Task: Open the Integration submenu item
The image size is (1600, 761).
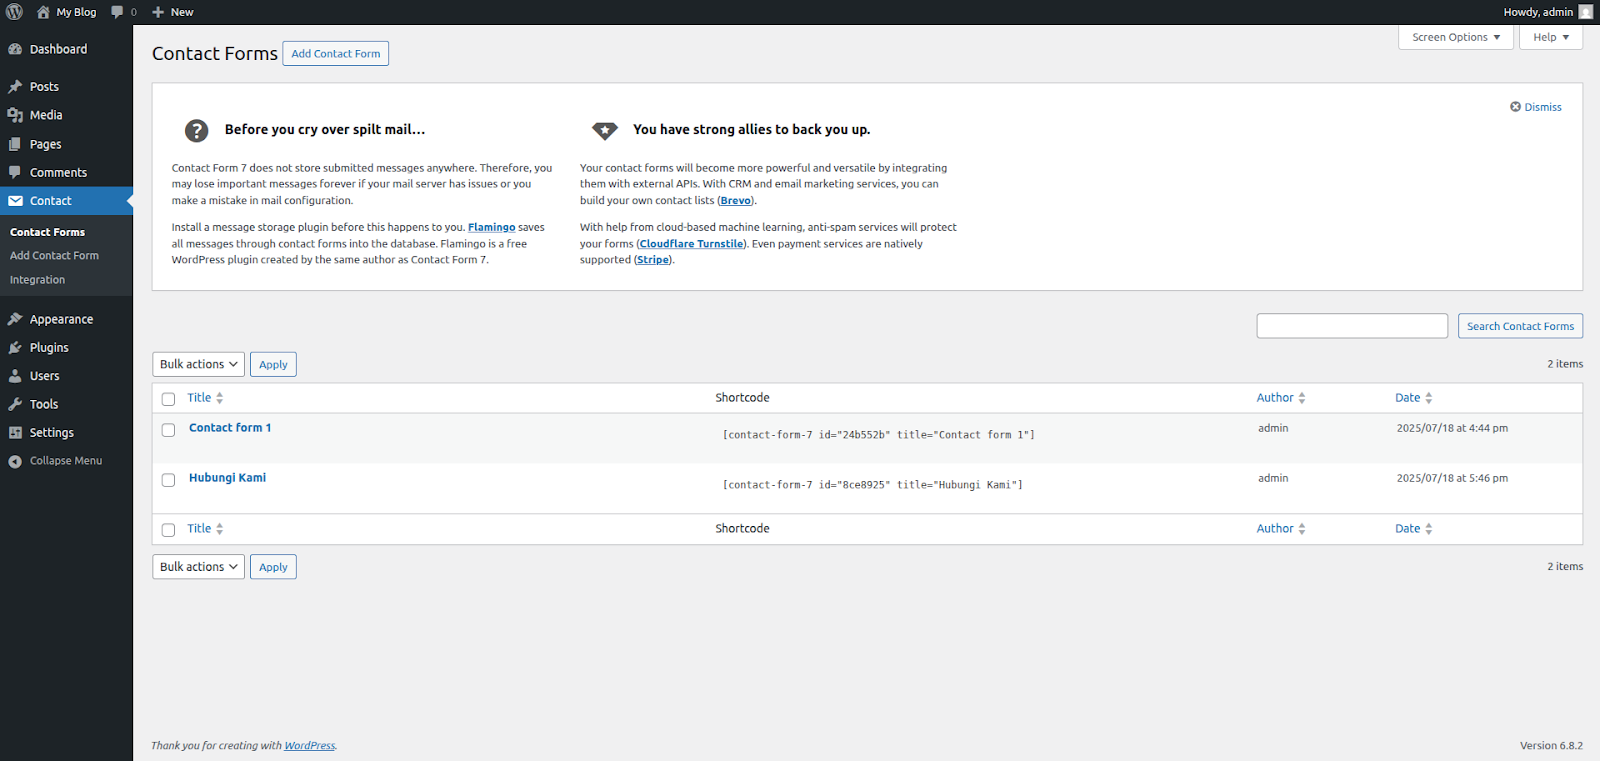Action: coord(37,280)
